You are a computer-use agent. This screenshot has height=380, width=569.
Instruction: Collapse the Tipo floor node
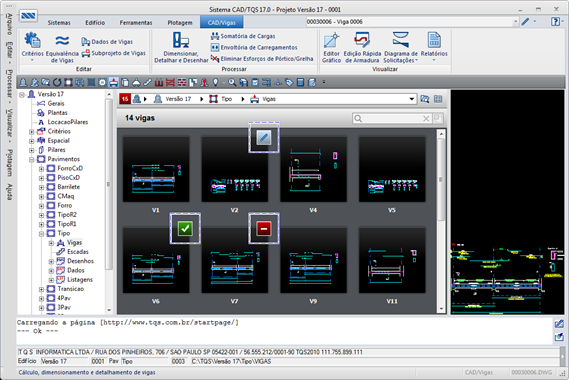41,234
